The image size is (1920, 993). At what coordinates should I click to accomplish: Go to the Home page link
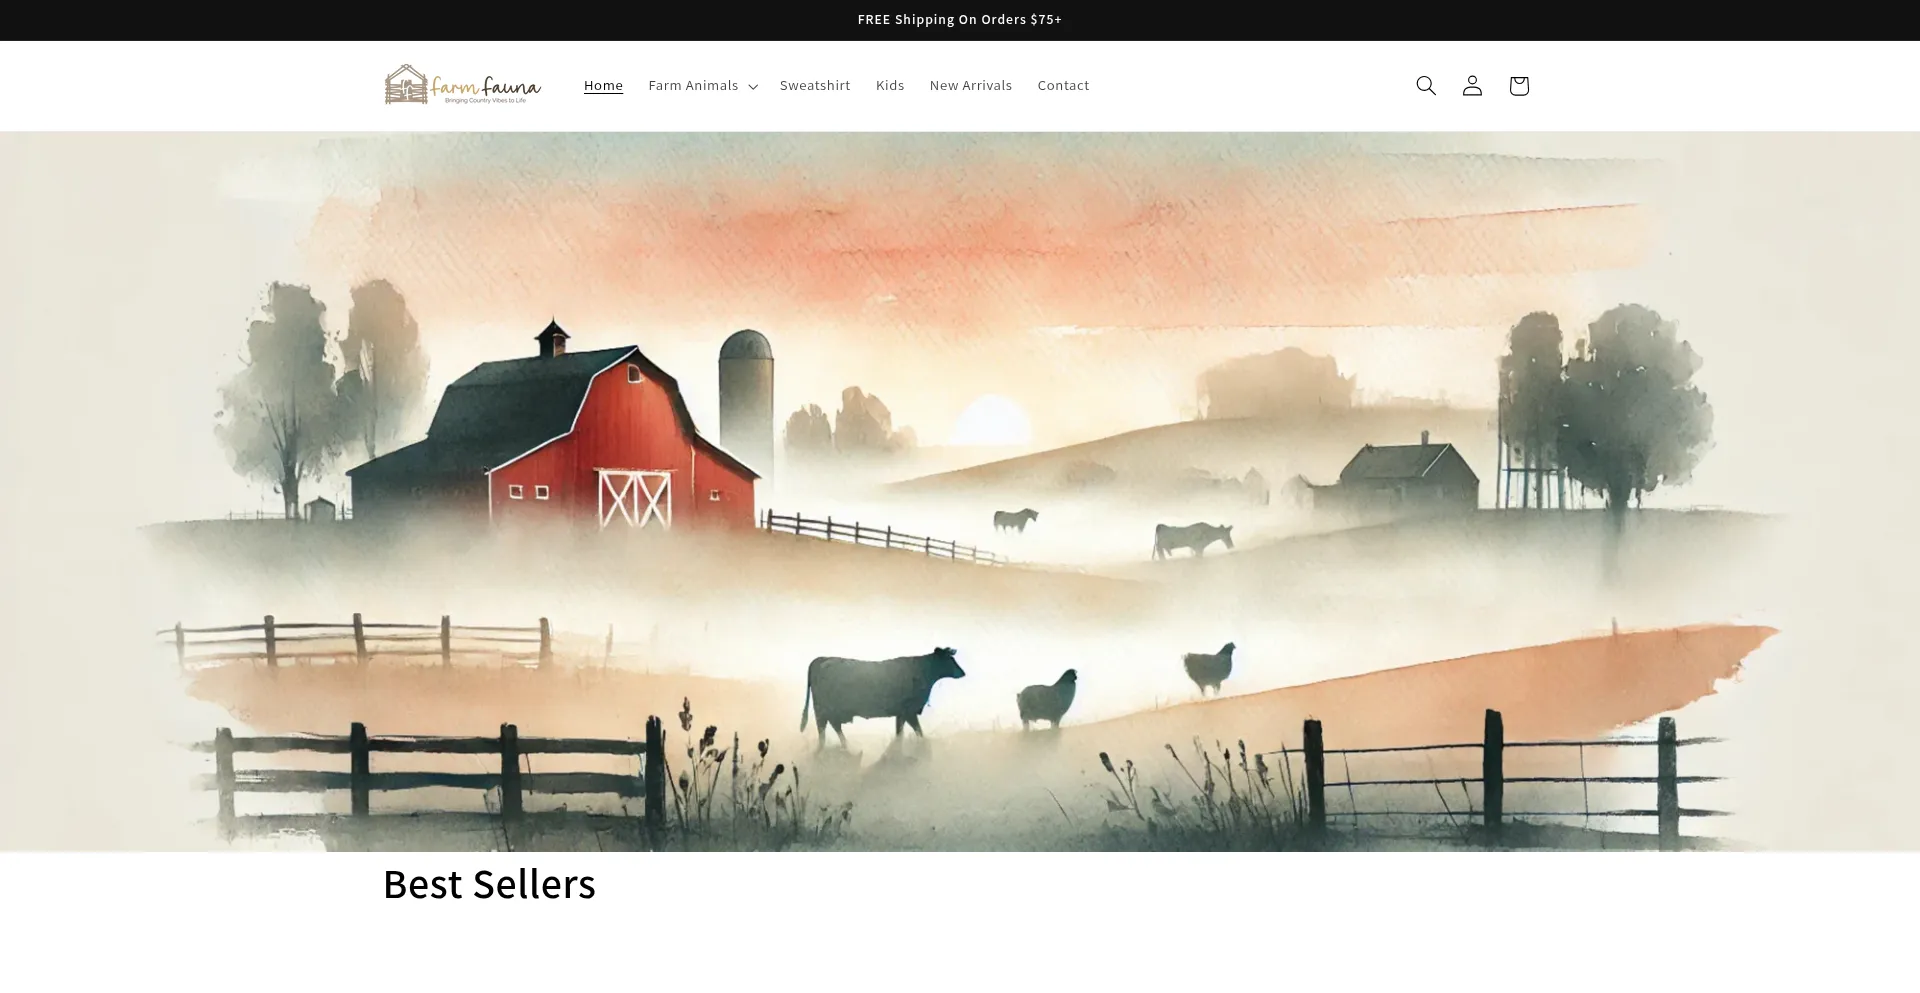coord(603,86)
